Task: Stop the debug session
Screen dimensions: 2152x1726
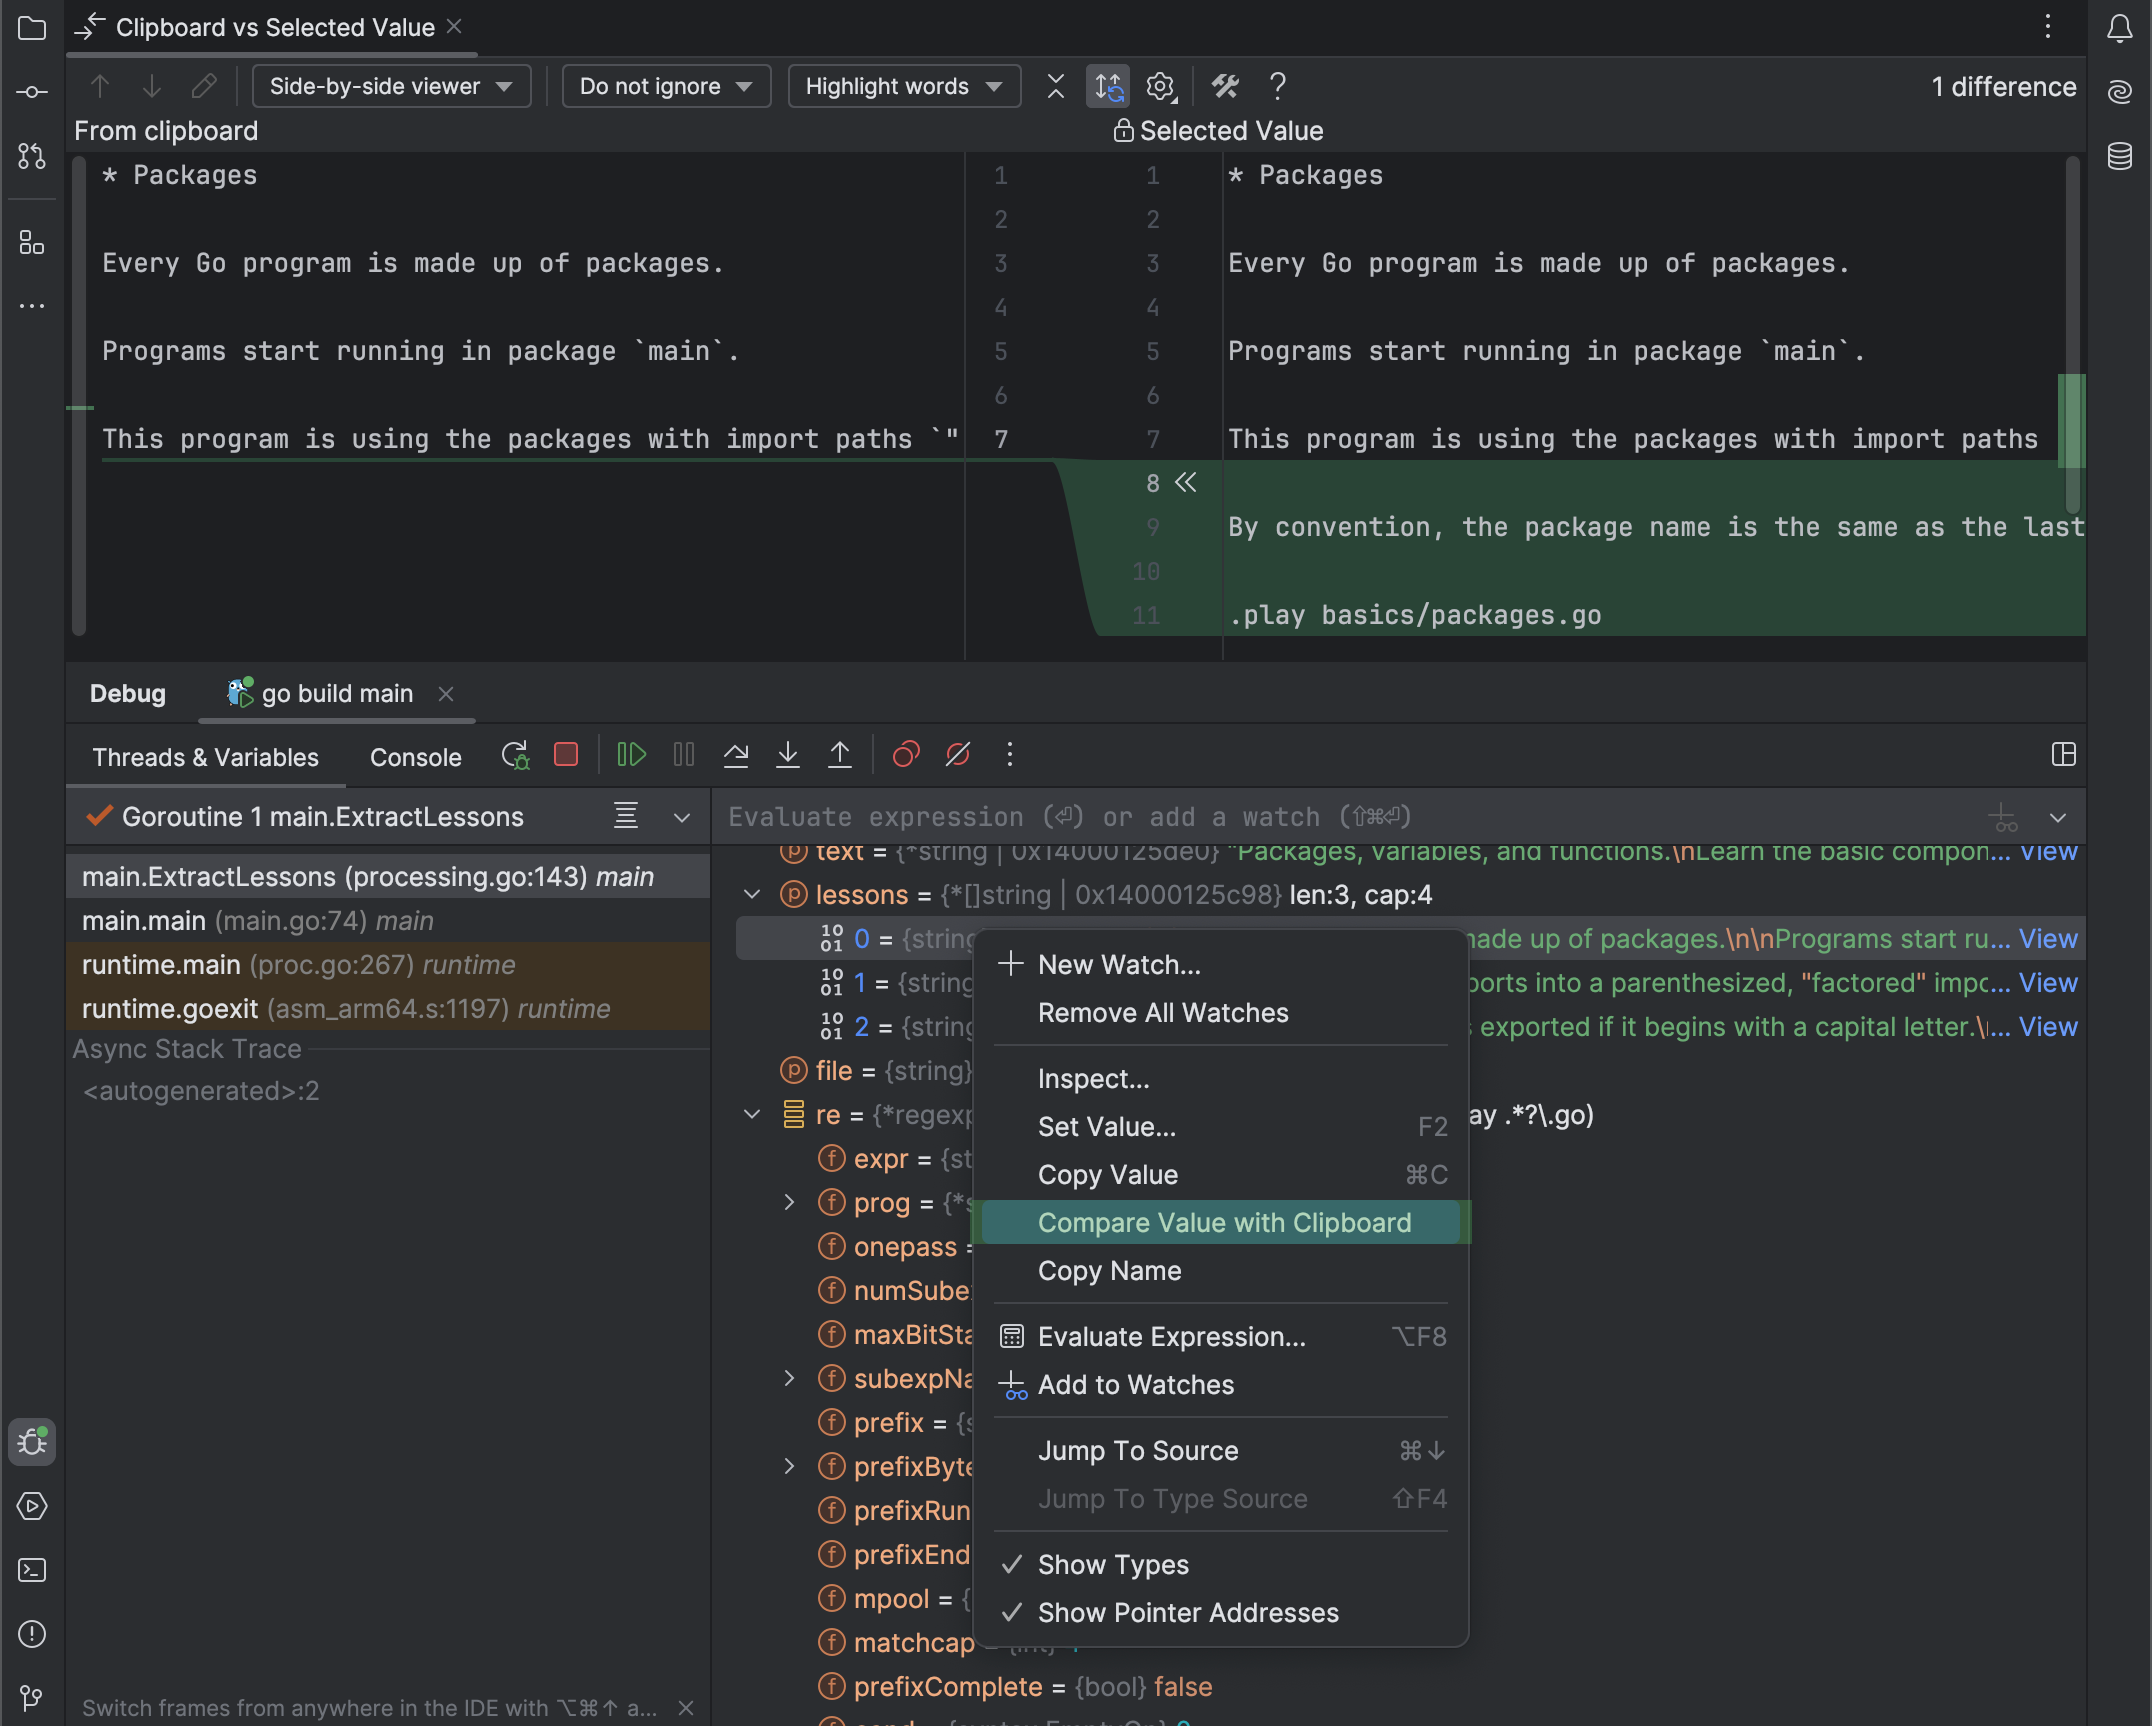Action: coord(566,754)
